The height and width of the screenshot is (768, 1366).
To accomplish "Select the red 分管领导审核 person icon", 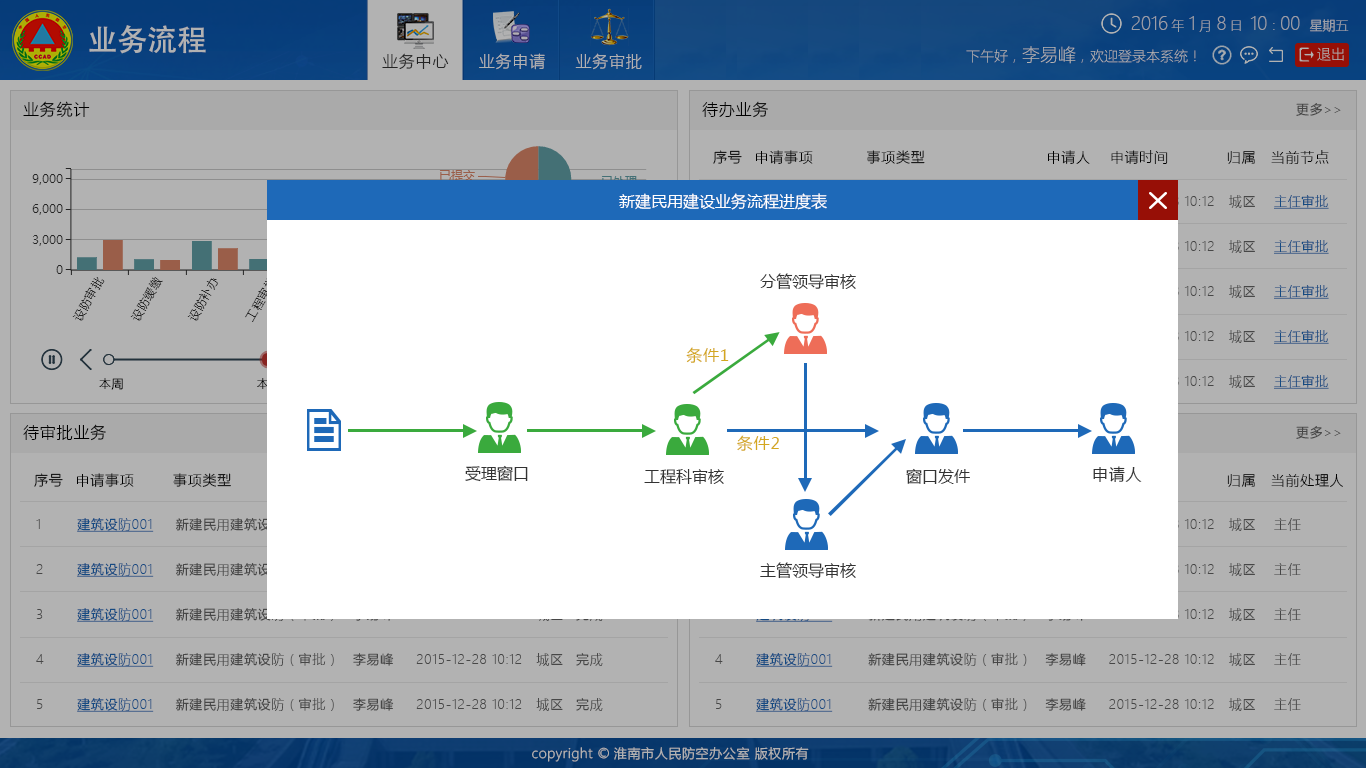I will 805,328.
